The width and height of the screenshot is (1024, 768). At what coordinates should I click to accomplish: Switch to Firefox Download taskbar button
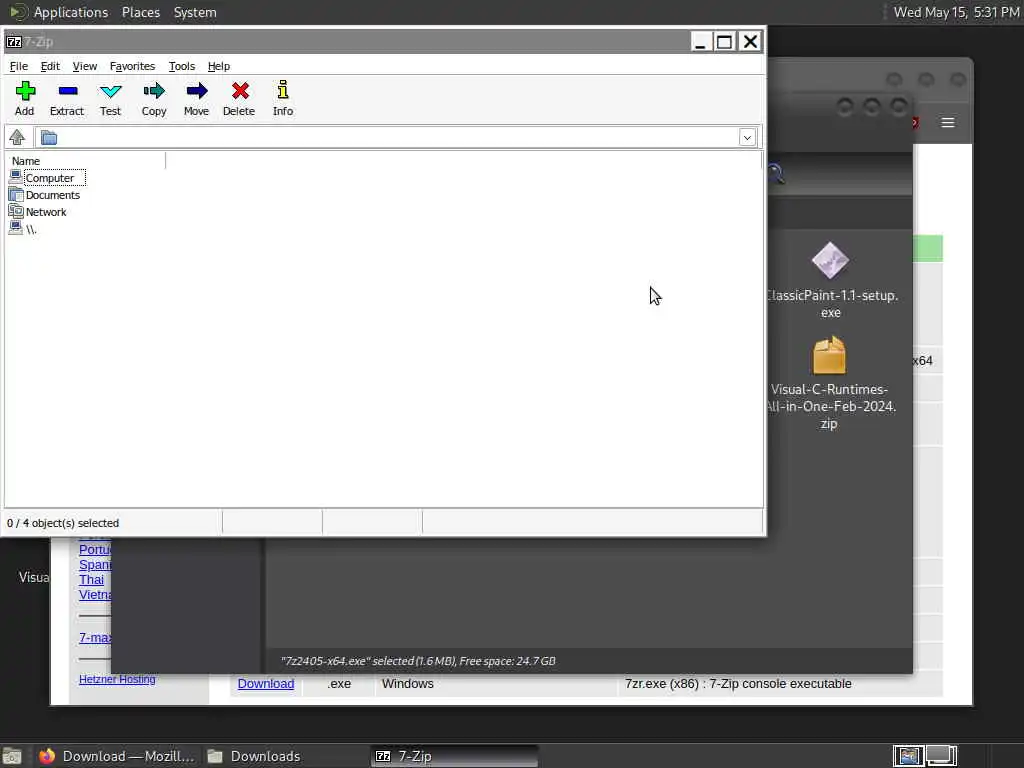pos(117,756)
